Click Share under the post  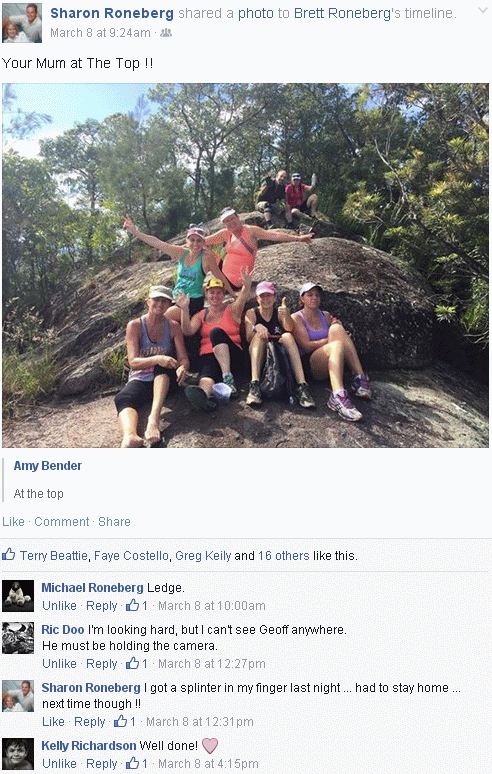(114, 522)
